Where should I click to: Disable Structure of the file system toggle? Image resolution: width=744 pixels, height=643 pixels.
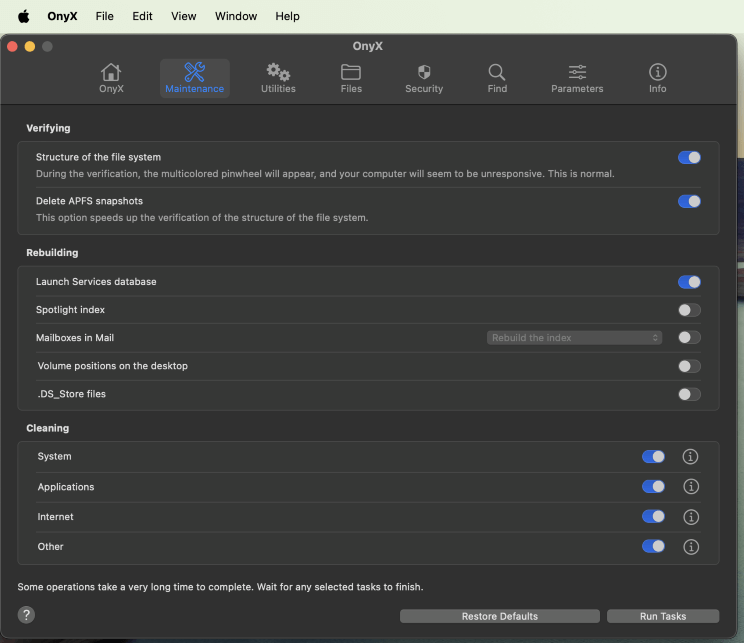[x=689, y=158]
